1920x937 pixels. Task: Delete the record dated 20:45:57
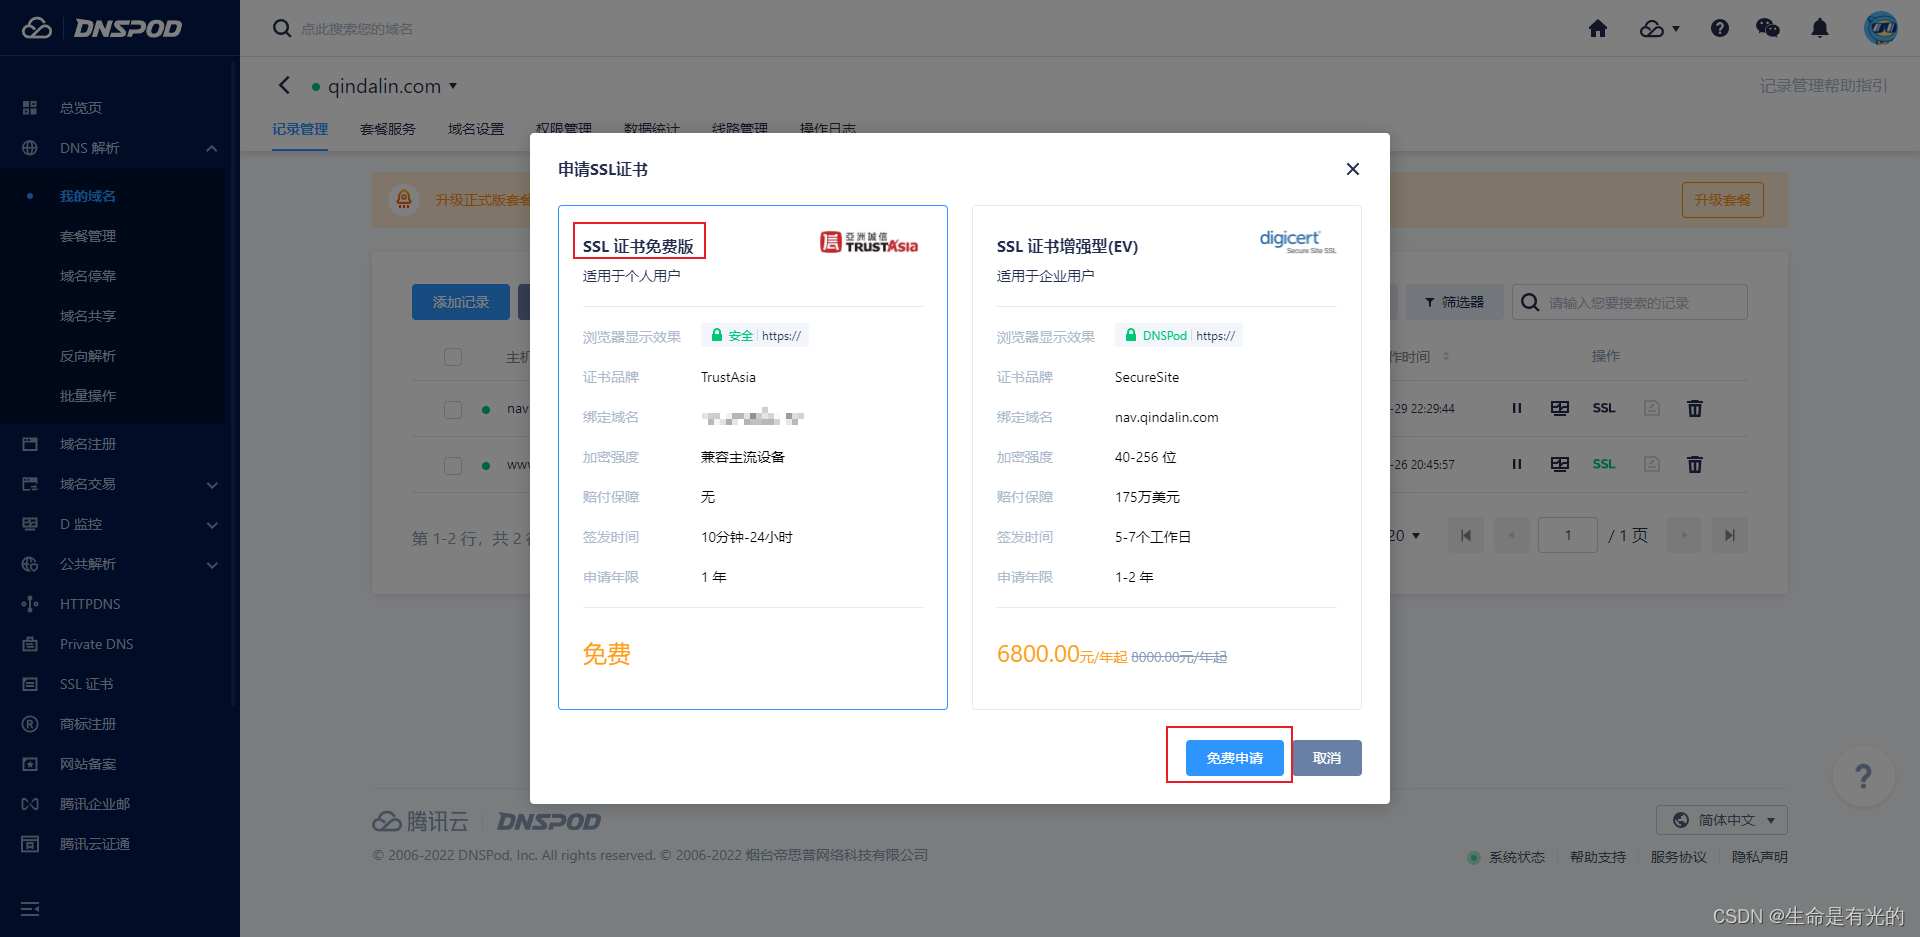click(x=1695, y=464)
